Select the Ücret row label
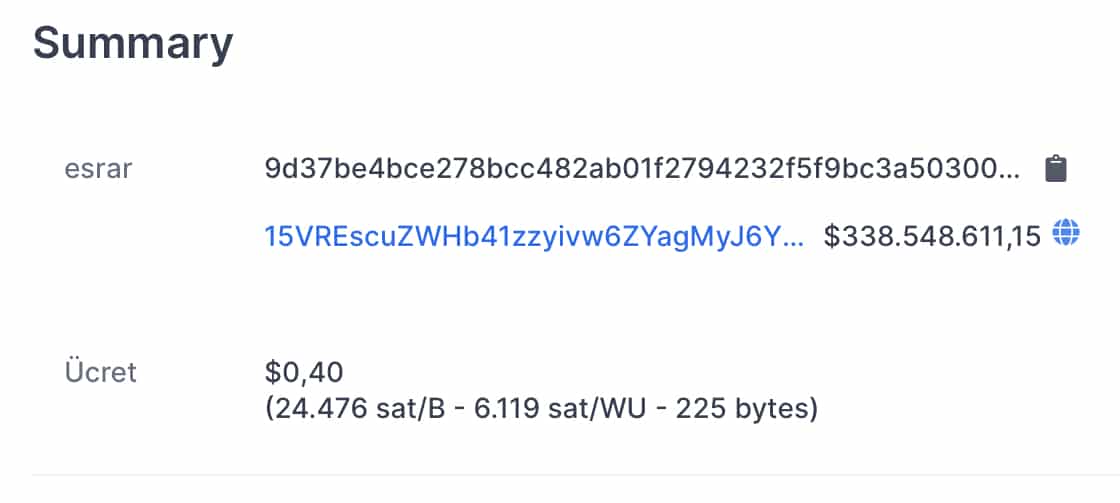This screenshot has height=503, width=1120. (101, 372)
